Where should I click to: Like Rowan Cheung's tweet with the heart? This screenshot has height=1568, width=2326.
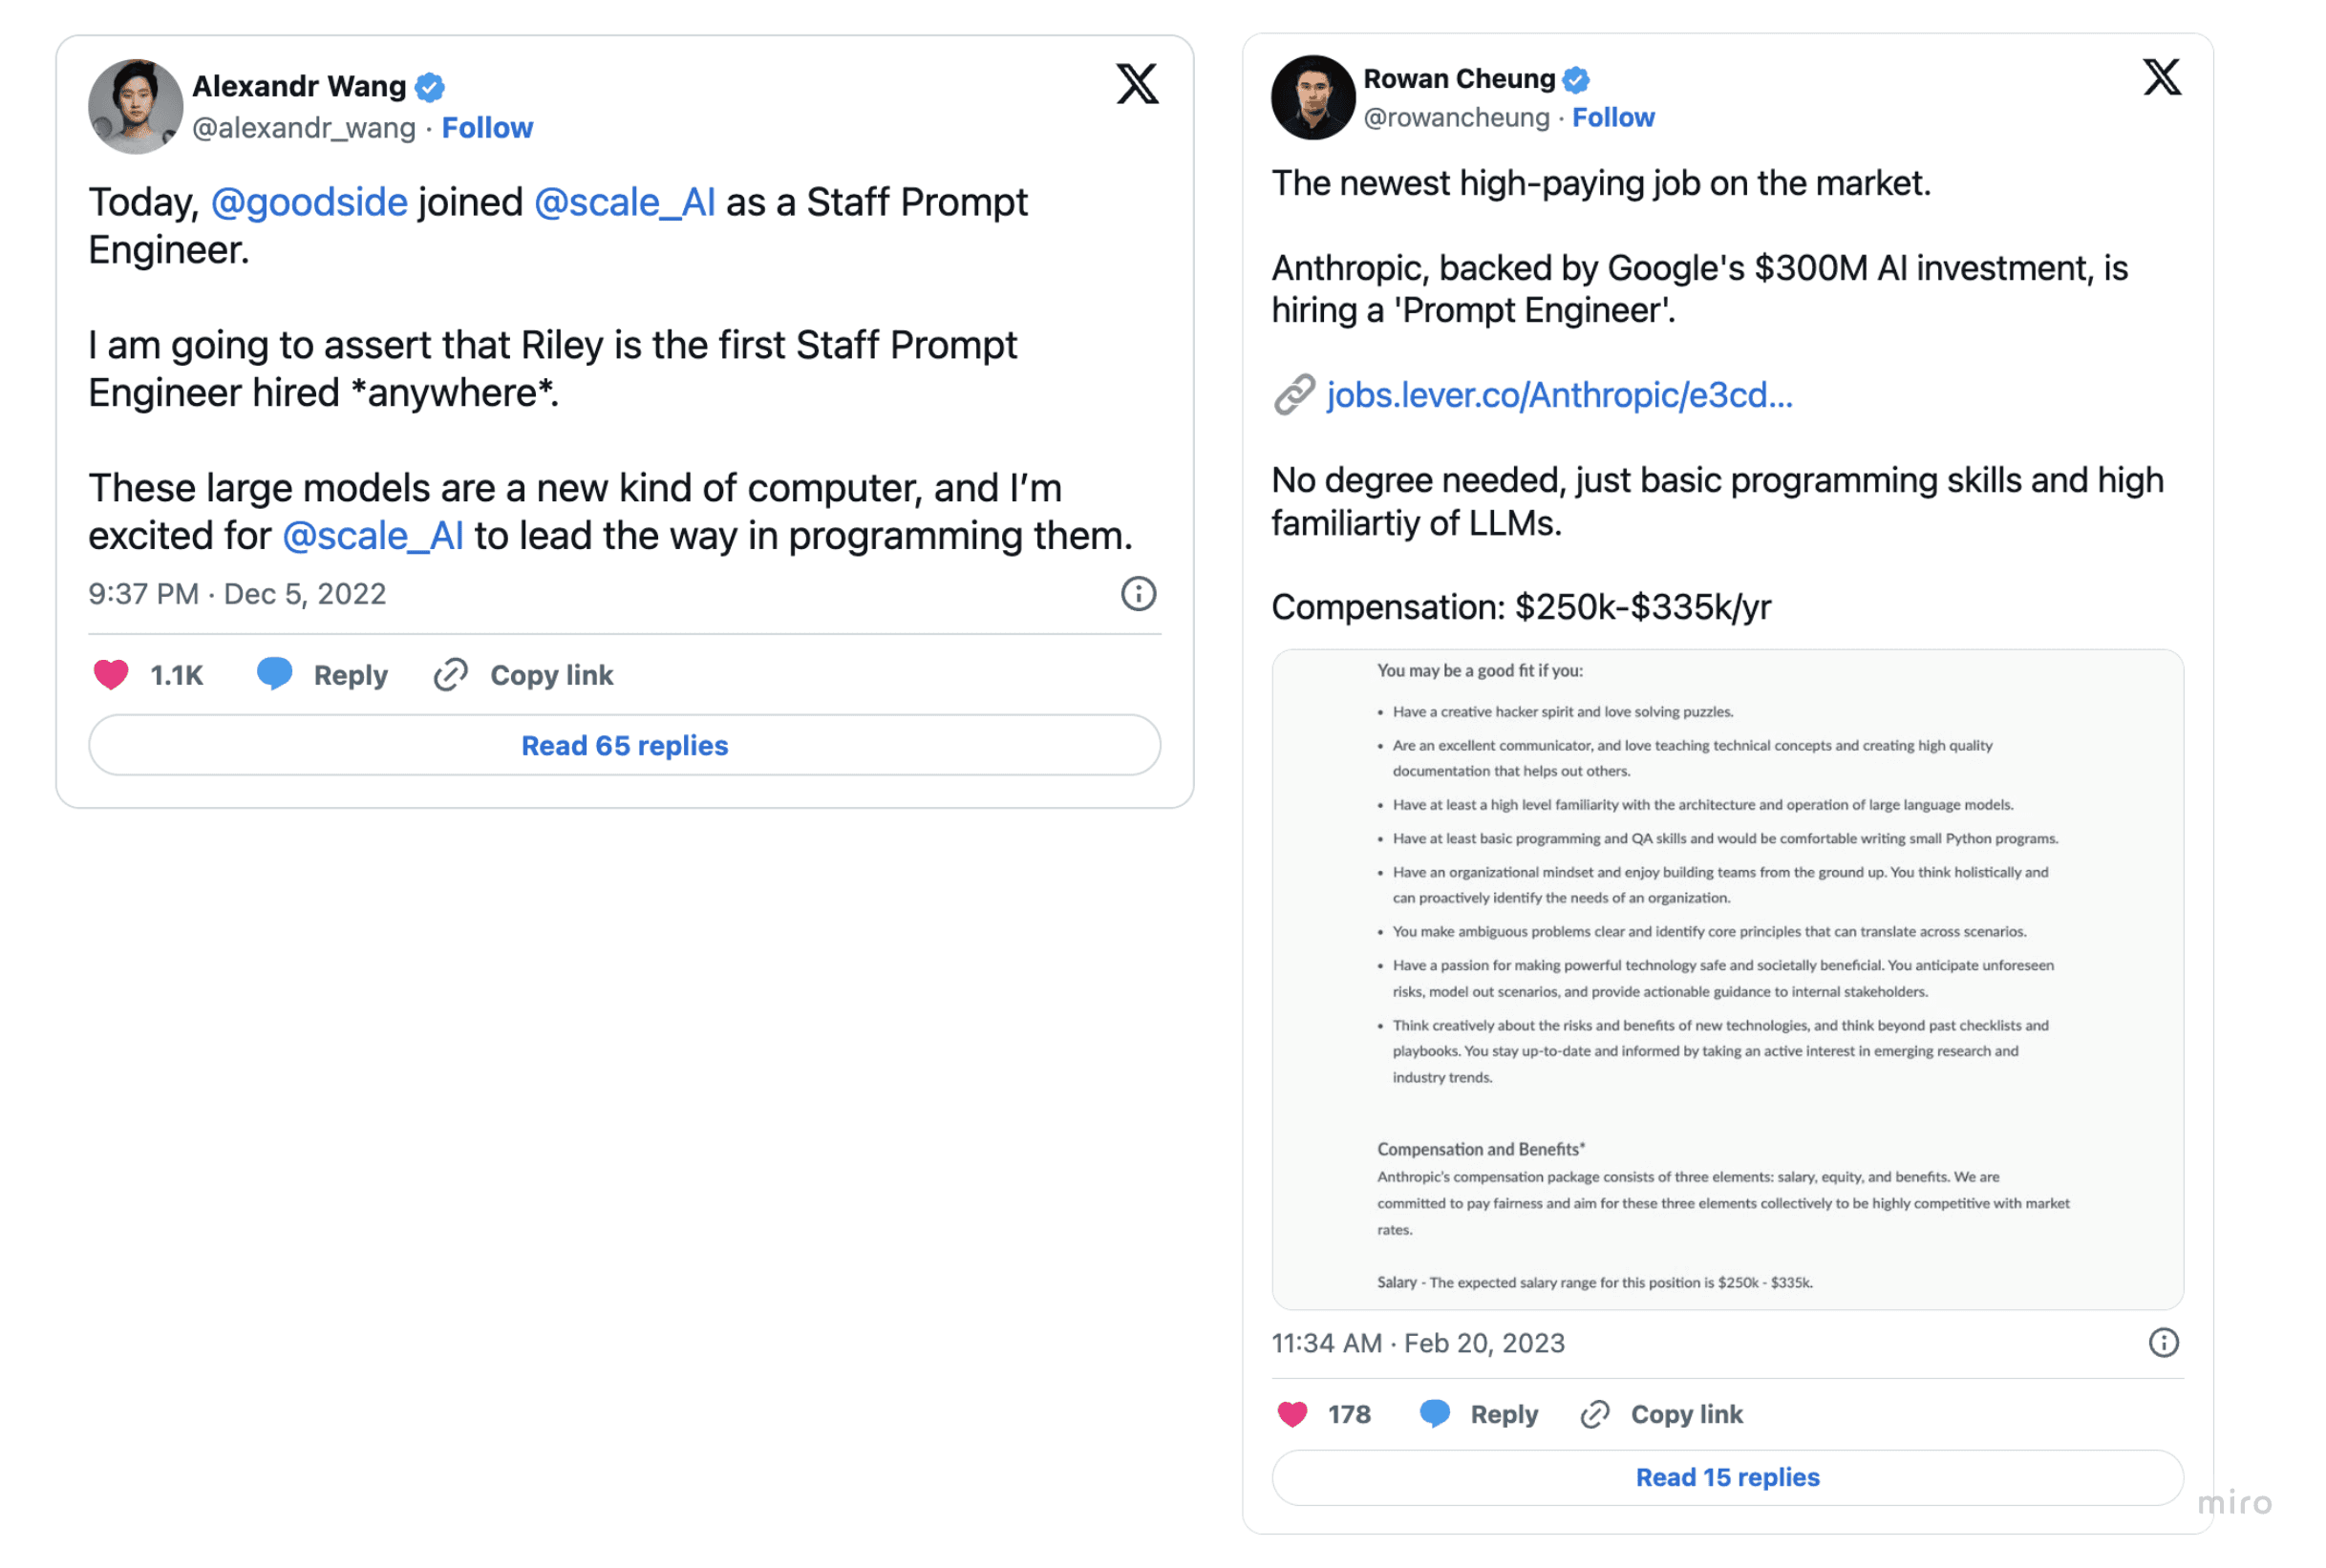(1292, 1414)
